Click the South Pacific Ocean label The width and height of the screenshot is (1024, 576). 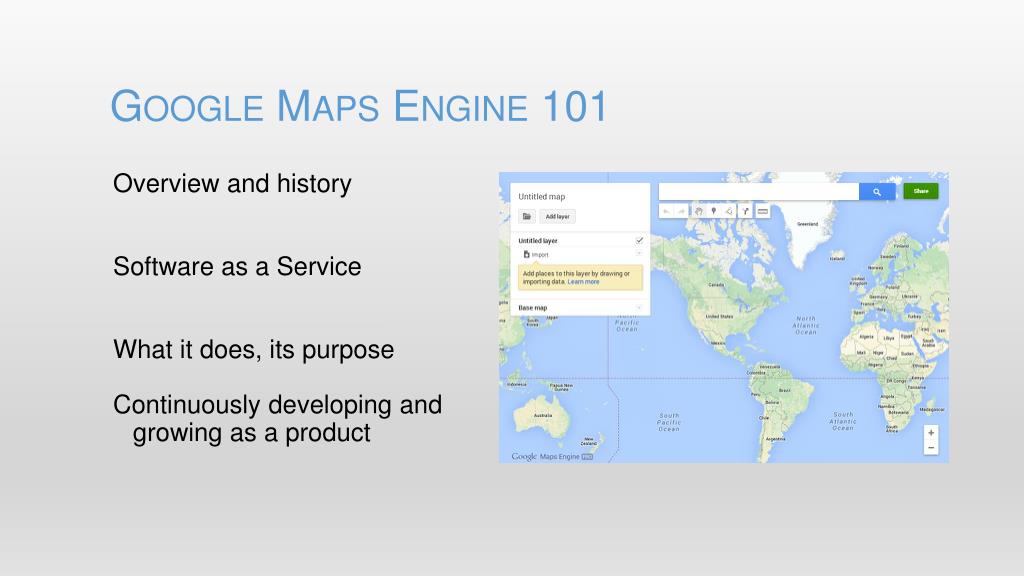pyautogui.click(x=669, y=422)
